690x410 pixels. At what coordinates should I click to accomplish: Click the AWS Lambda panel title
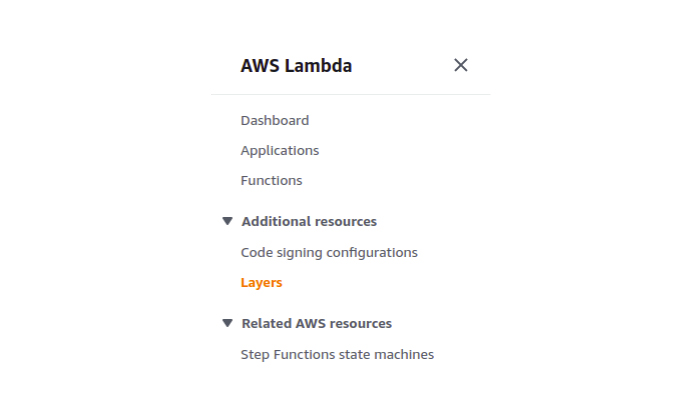(296, 66)
